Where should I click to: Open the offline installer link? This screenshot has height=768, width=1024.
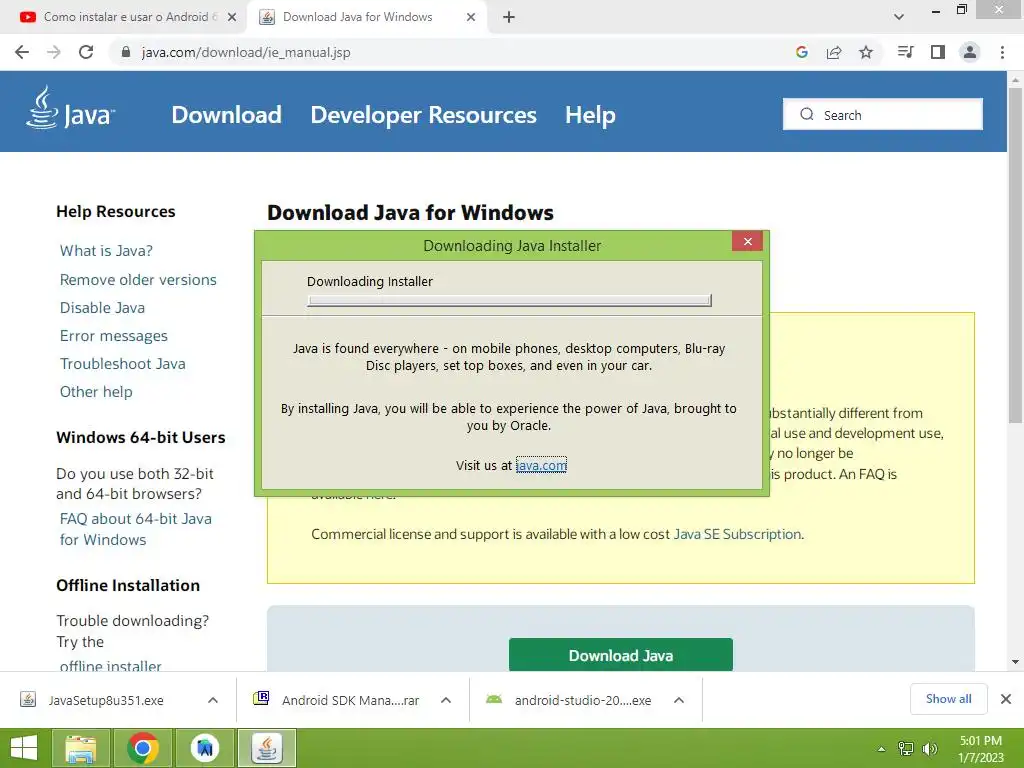coord(110,665)
